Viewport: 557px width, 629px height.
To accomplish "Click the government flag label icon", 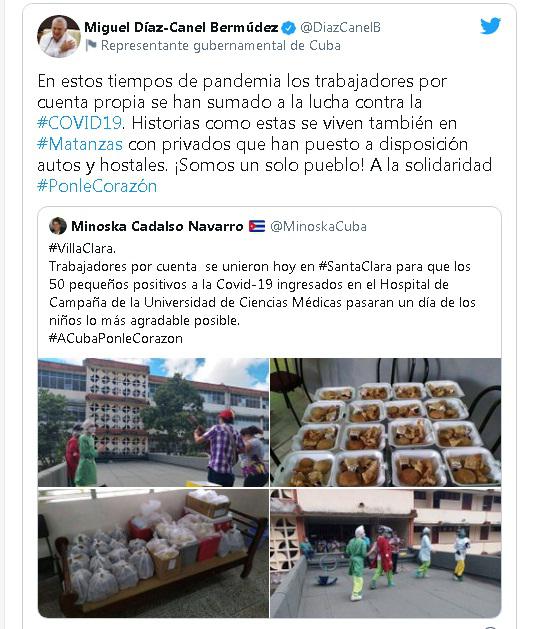I will point(91,45).
